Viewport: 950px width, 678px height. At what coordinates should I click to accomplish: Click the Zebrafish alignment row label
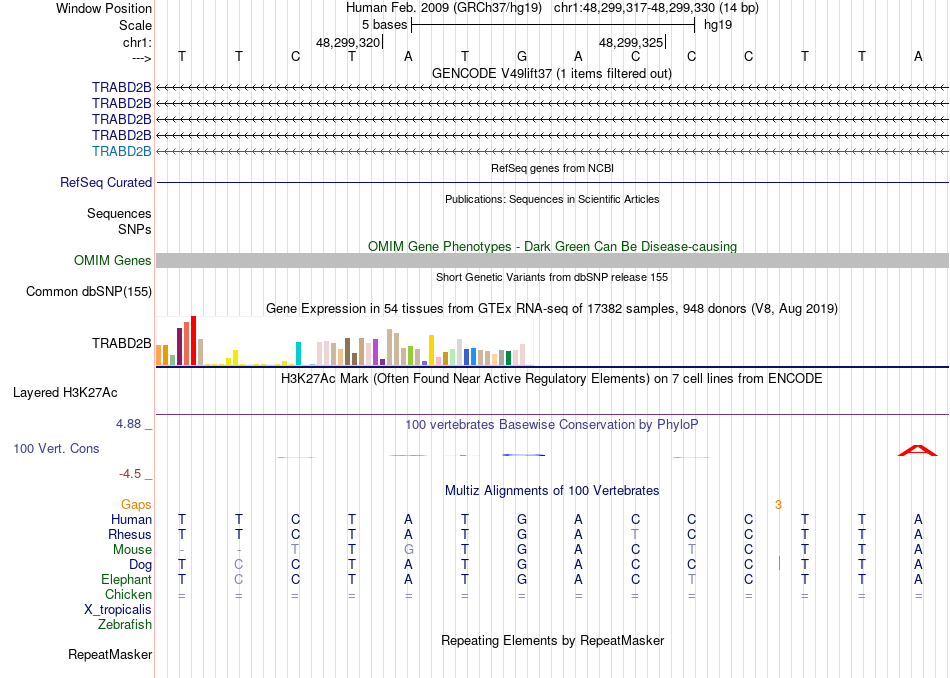(125, 625)
